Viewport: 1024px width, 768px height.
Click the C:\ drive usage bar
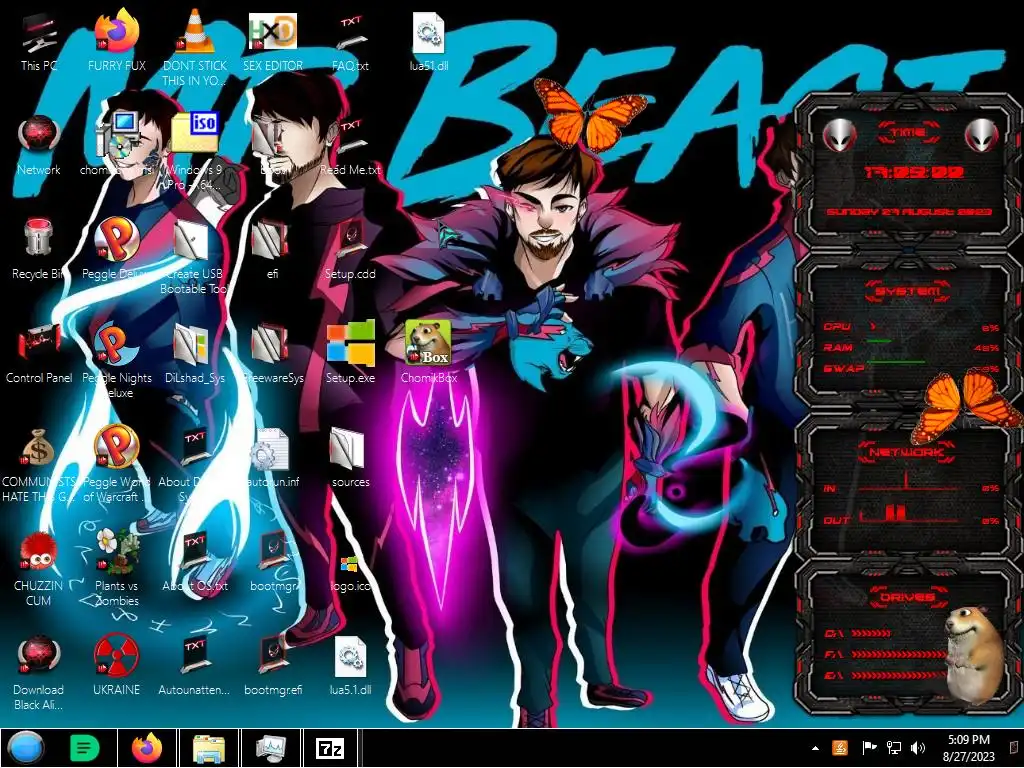pos(870,633)
